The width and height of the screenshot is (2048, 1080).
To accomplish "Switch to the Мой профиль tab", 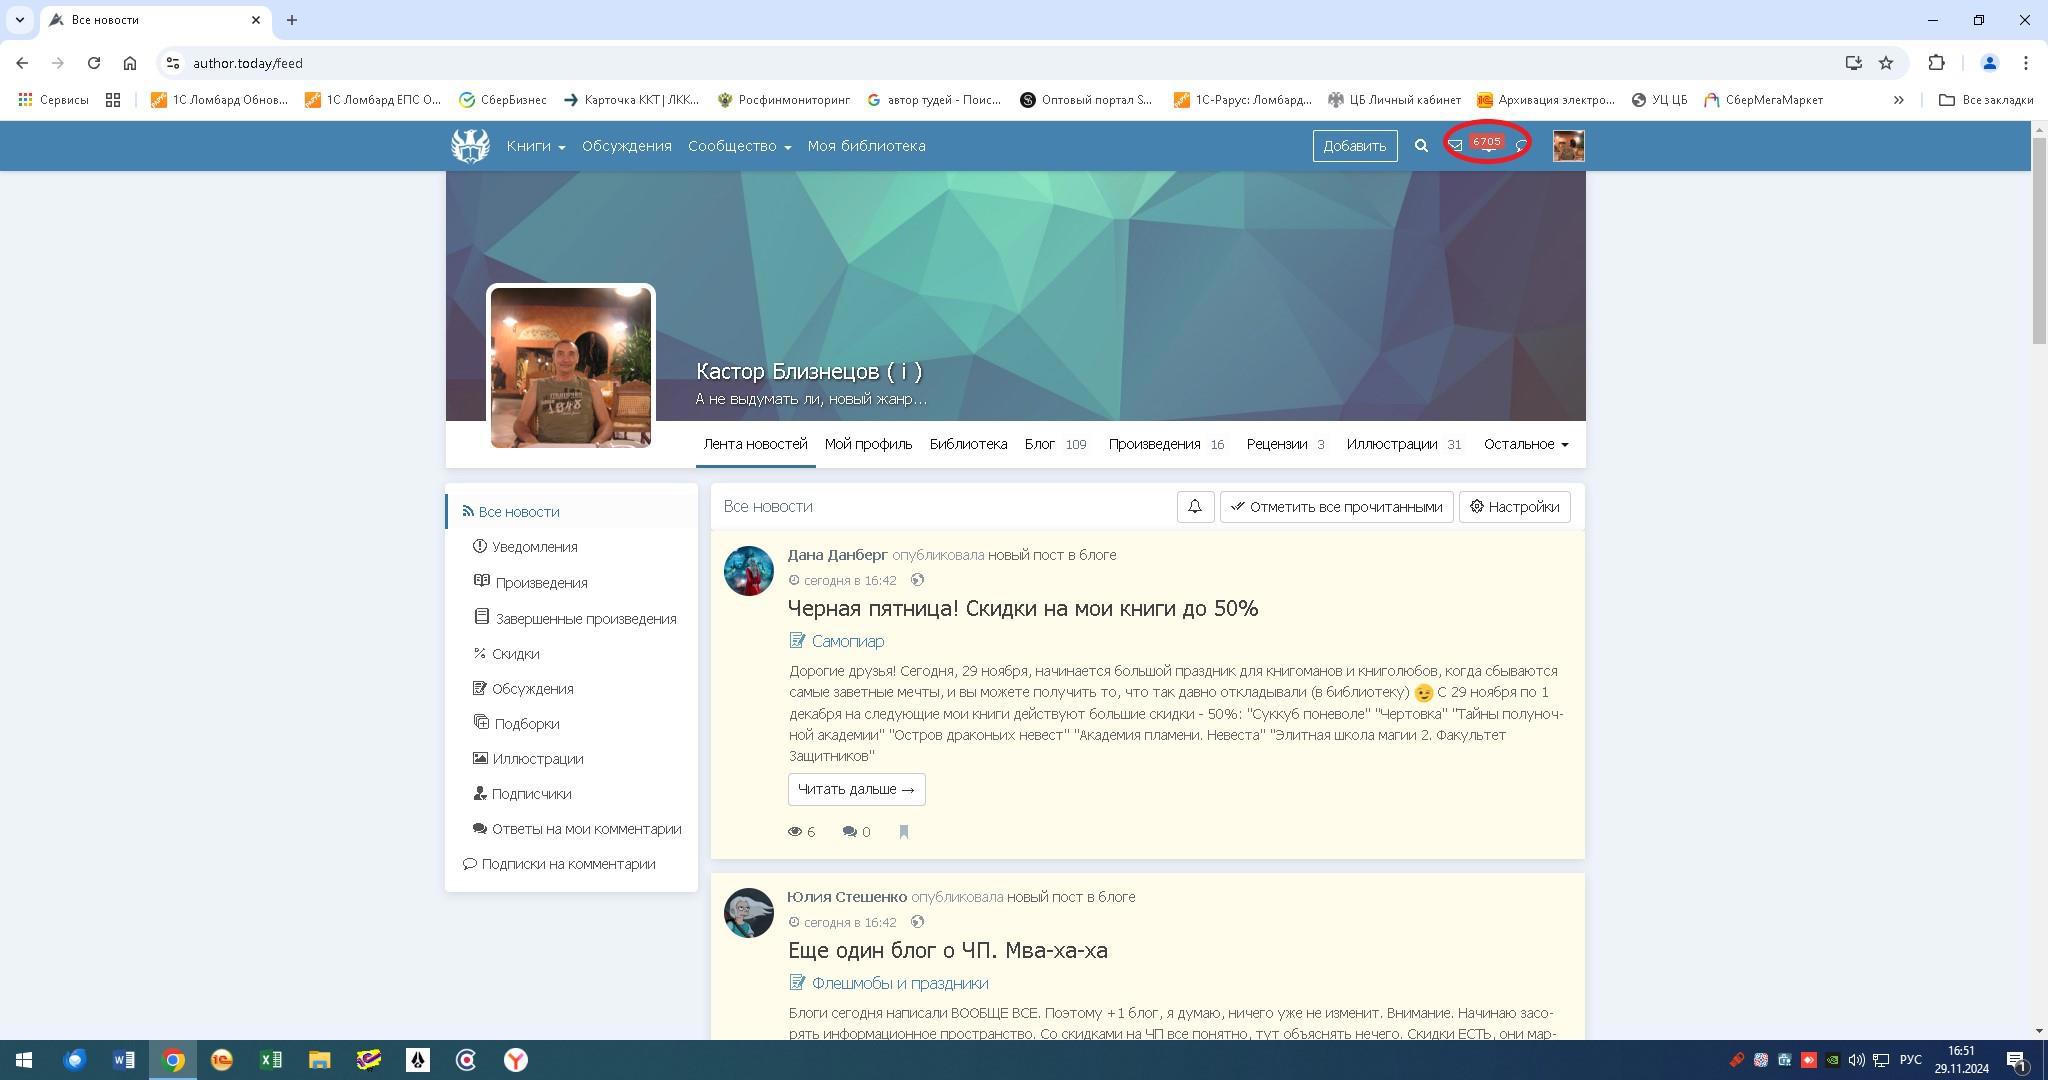I will (x=868, y=444).
